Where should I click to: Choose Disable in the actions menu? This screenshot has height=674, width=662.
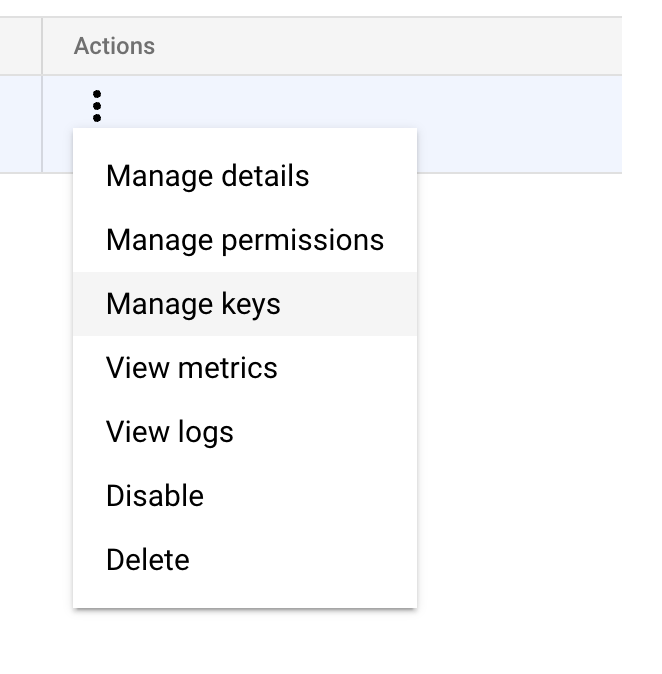[x=154, y=496]
